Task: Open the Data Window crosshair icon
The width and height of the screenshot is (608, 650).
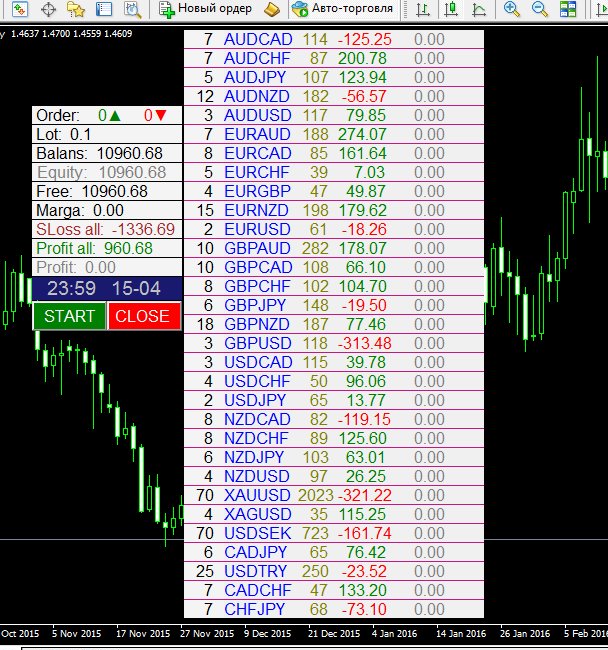Action: click(48, 9)
